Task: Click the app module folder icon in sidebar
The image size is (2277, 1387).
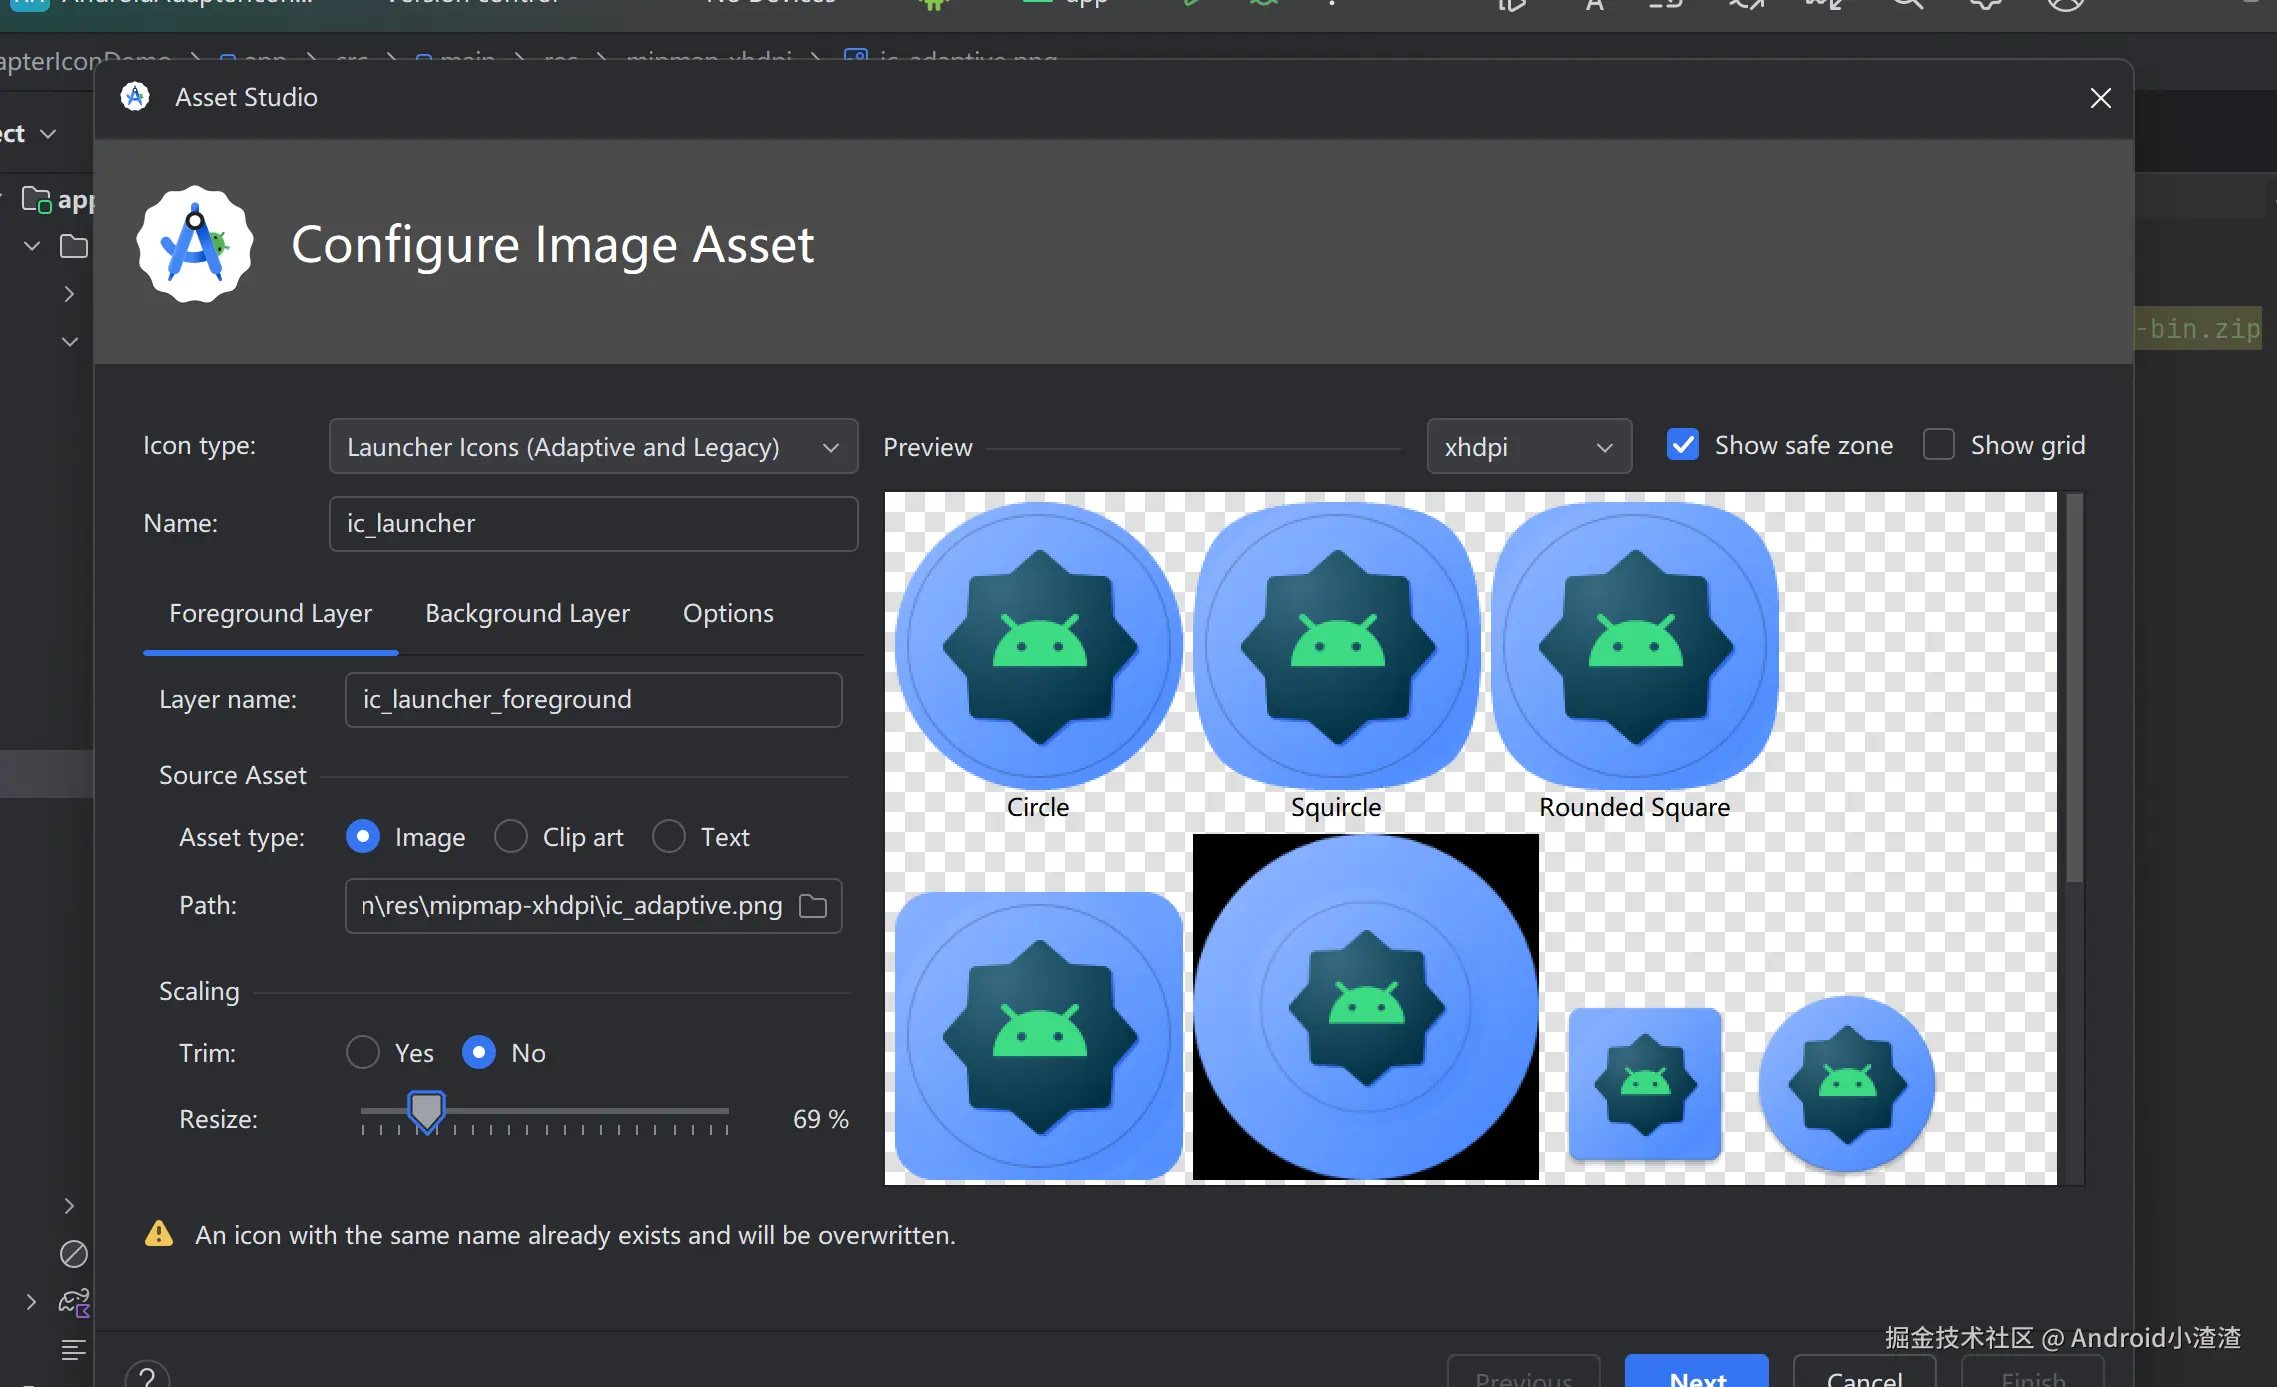Action: (x=37, y=200)
